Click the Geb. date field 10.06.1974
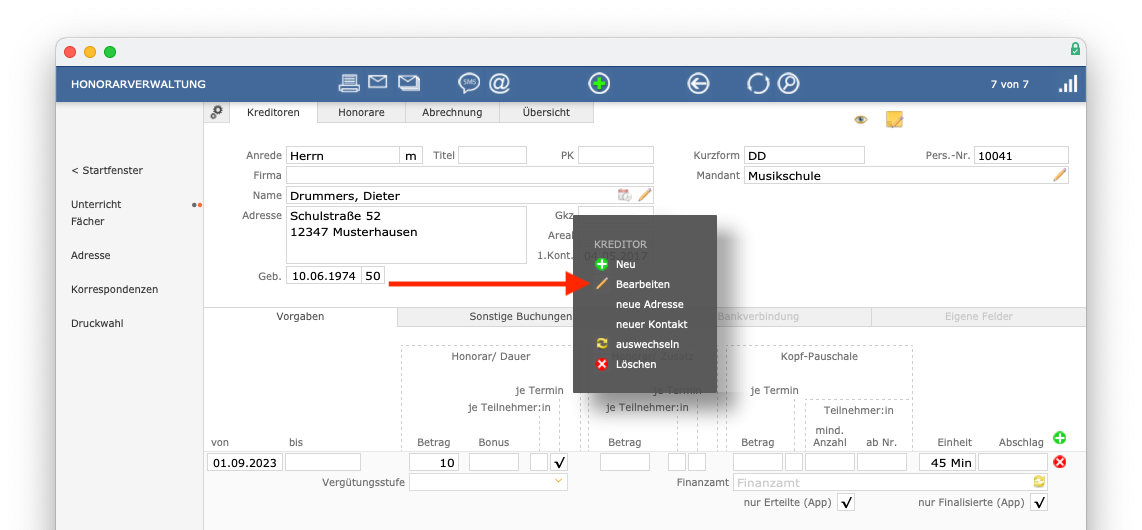This screenshot has width=1142, height=530. pyautogui.click(x=324, y=277)
